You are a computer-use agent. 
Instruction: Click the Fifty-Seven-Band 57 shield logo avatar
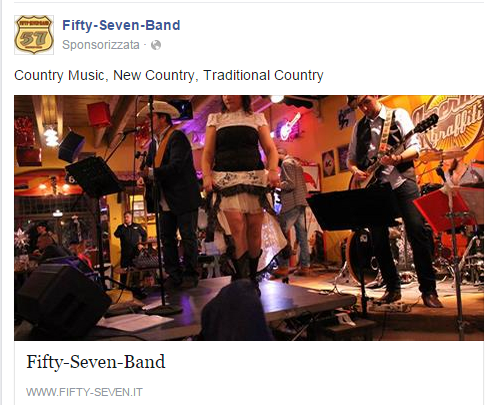point(34,35)
